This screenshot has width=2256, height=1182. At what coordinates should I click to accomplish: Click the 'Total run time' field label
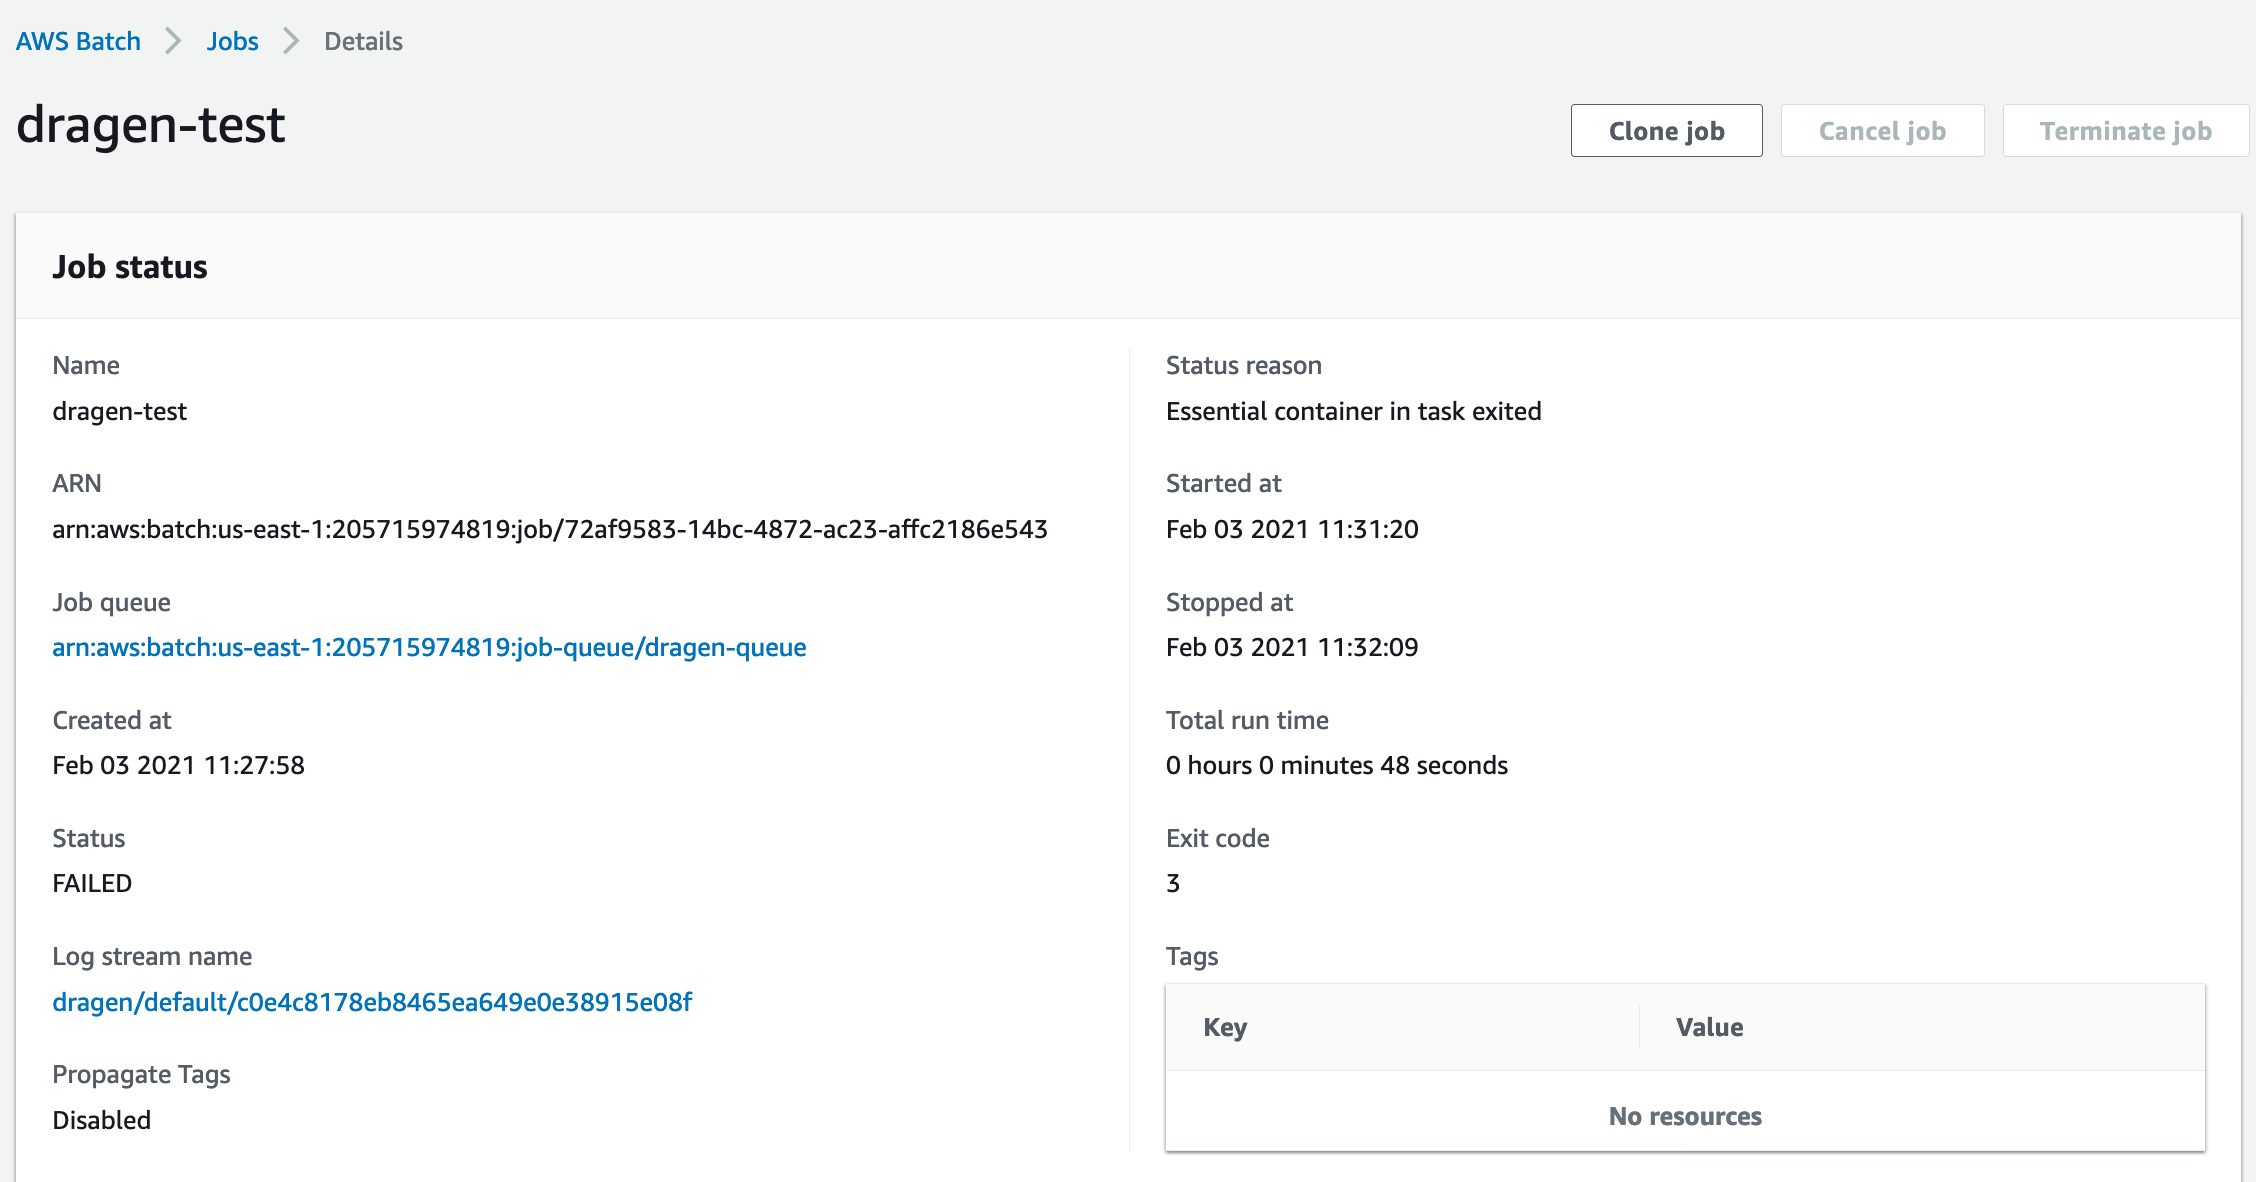click(x=1247, y=720)
